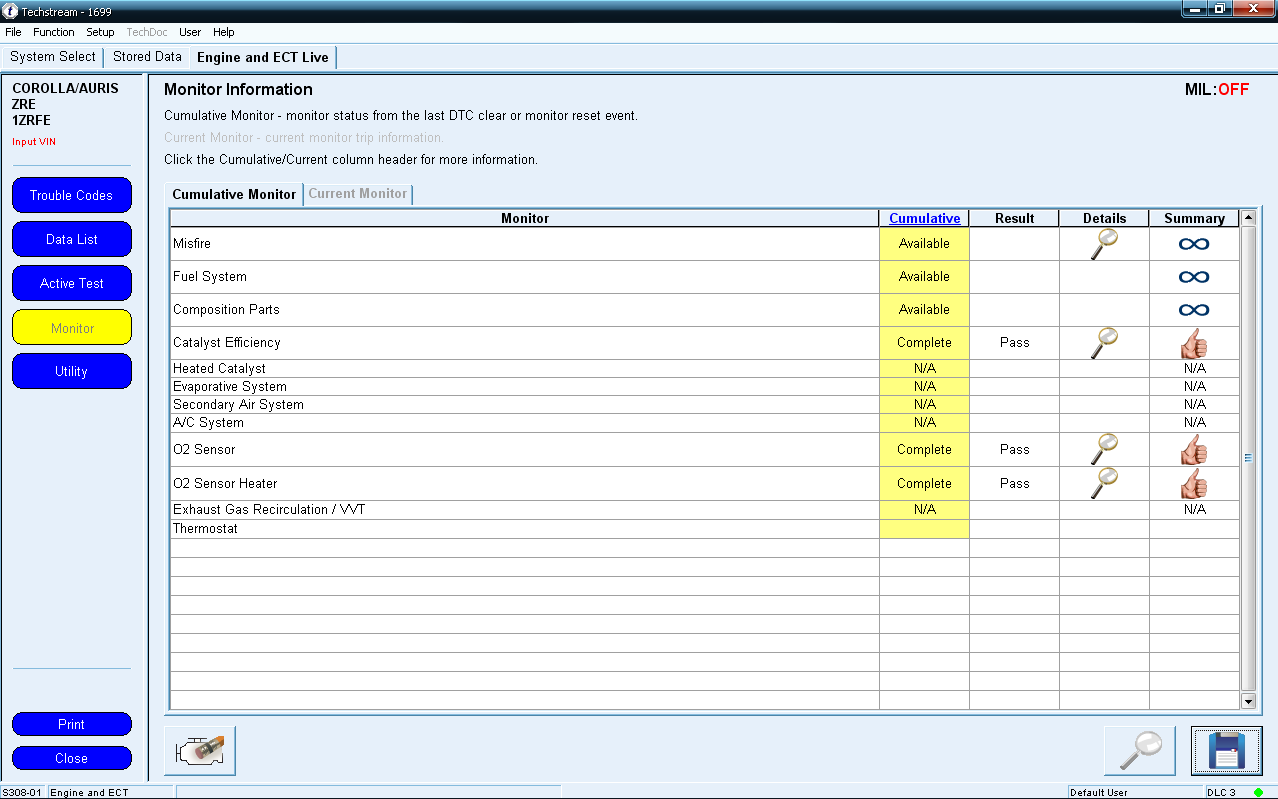Click the Monitor column header

[525, 218]
